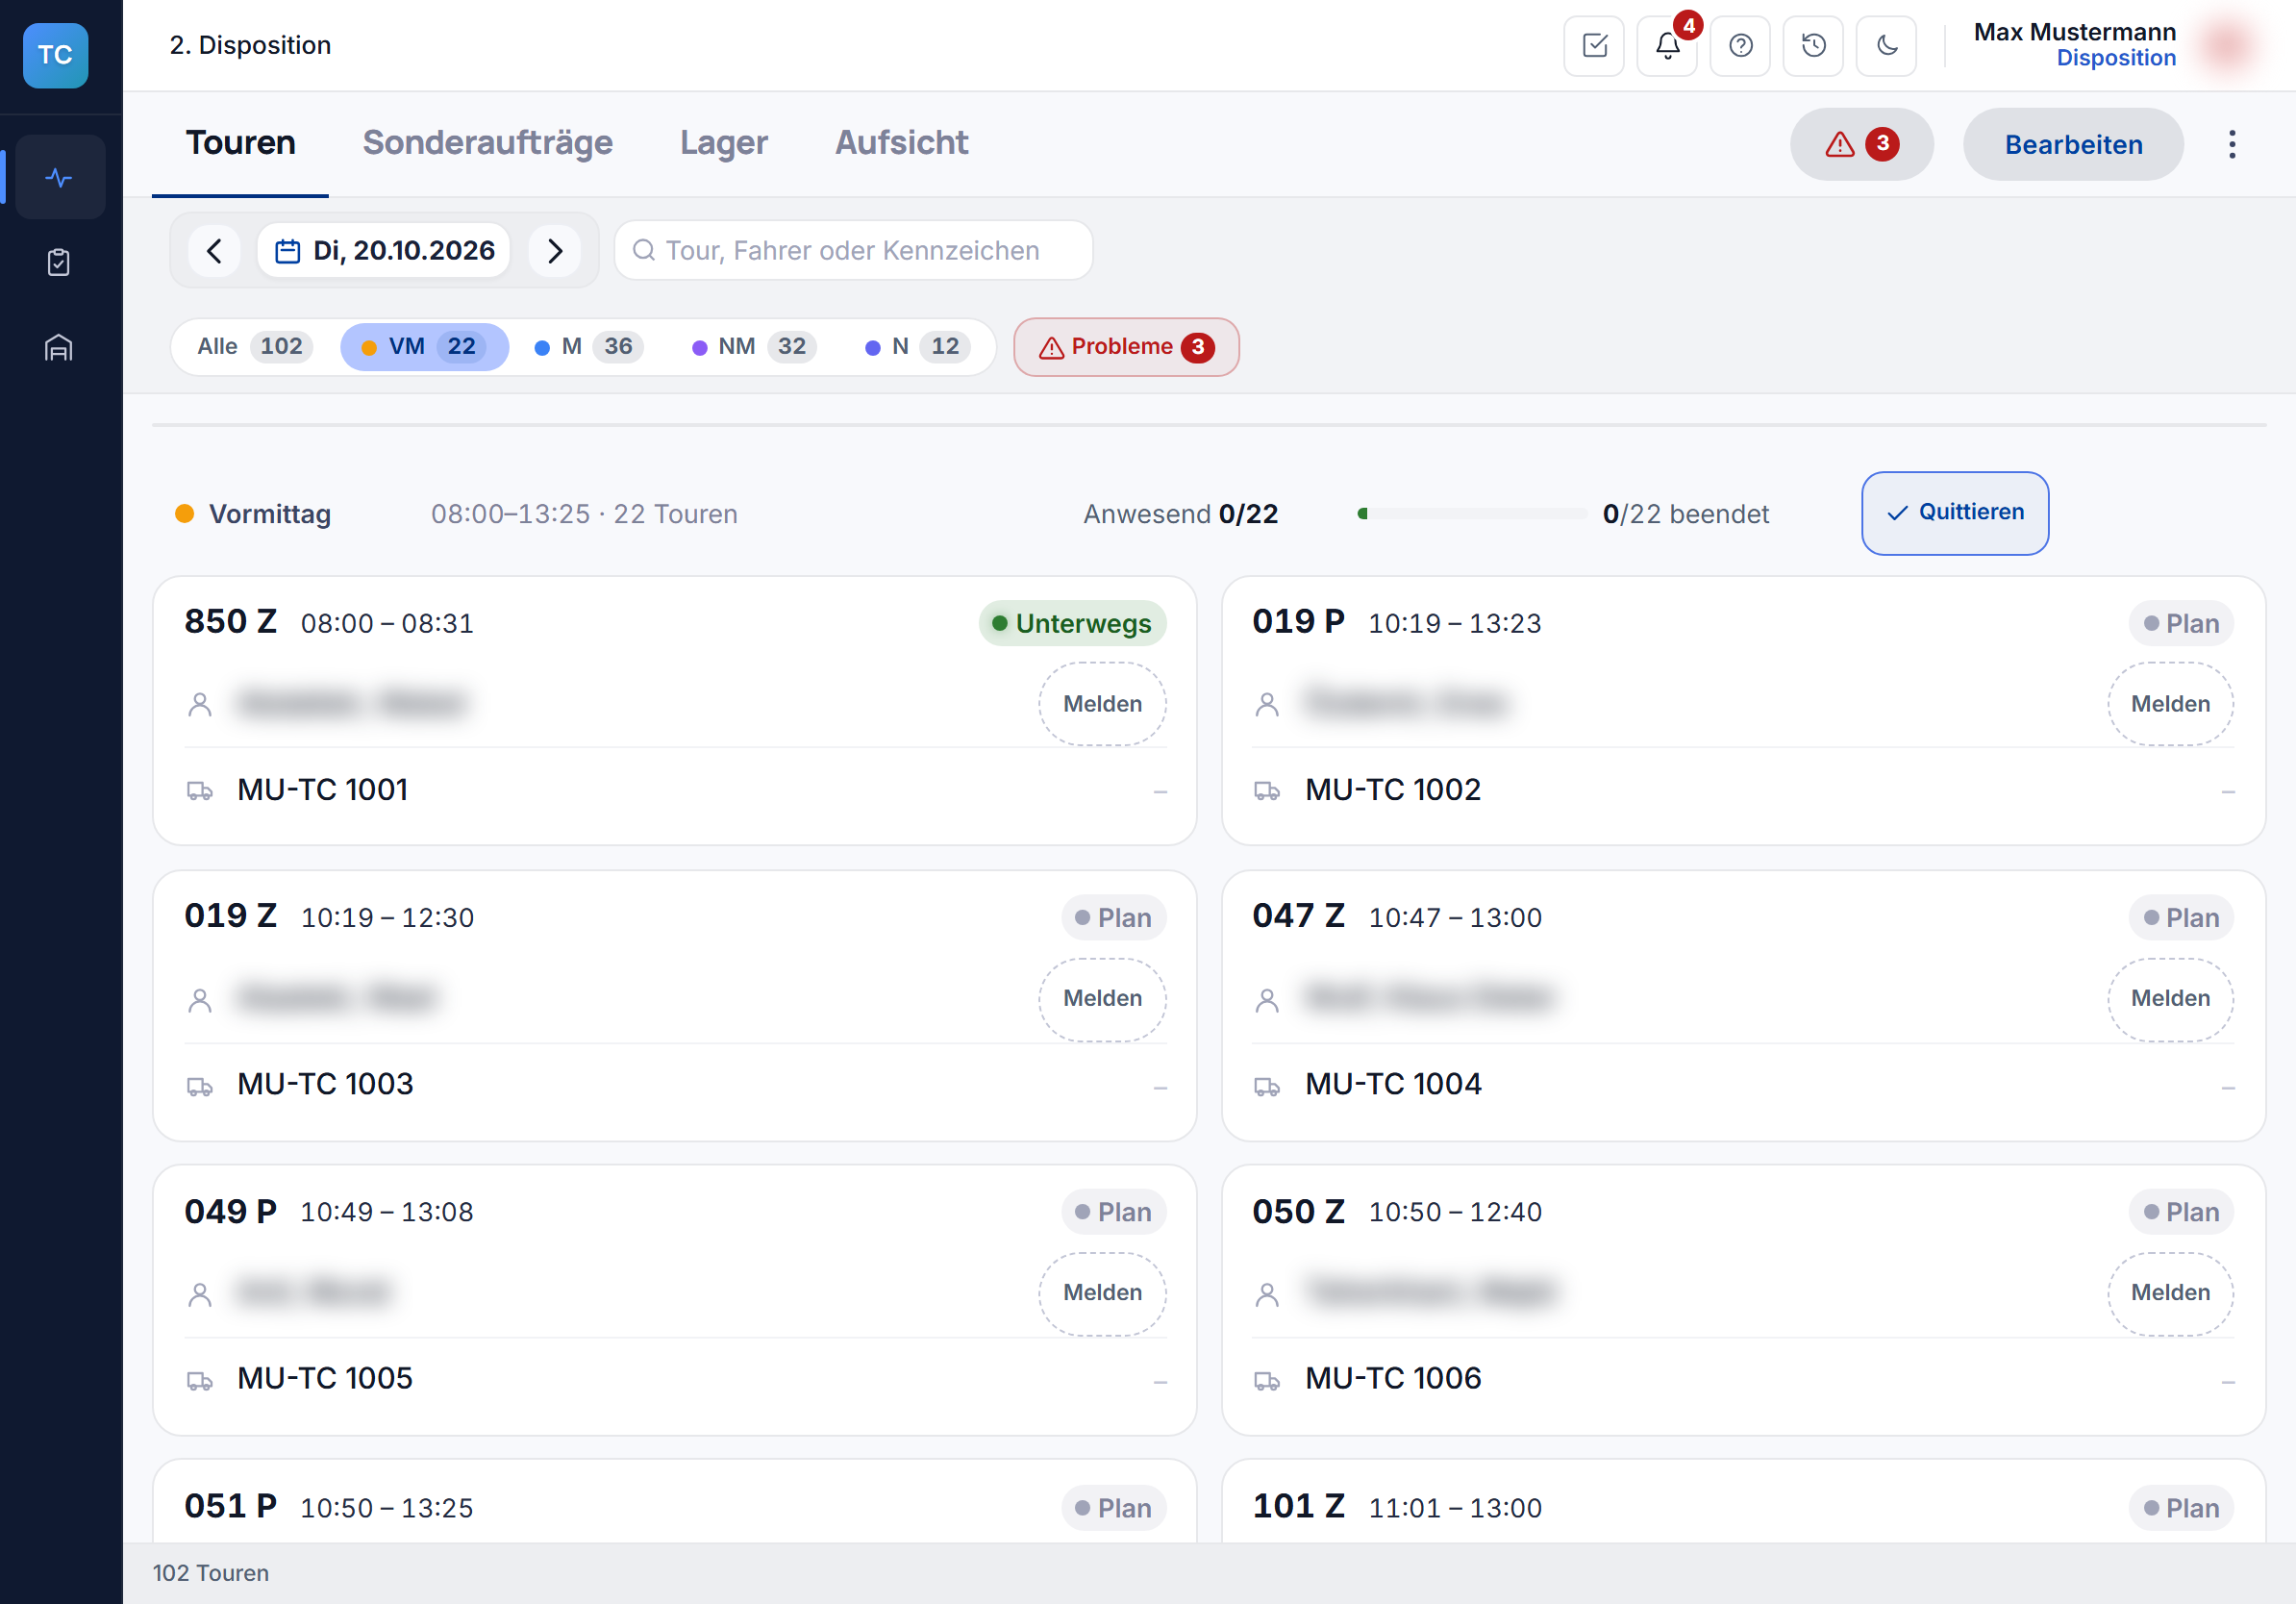This screenshot has height=1604, width=2296.
Task: Open the help question mark icon
Action: [1741, 46]
